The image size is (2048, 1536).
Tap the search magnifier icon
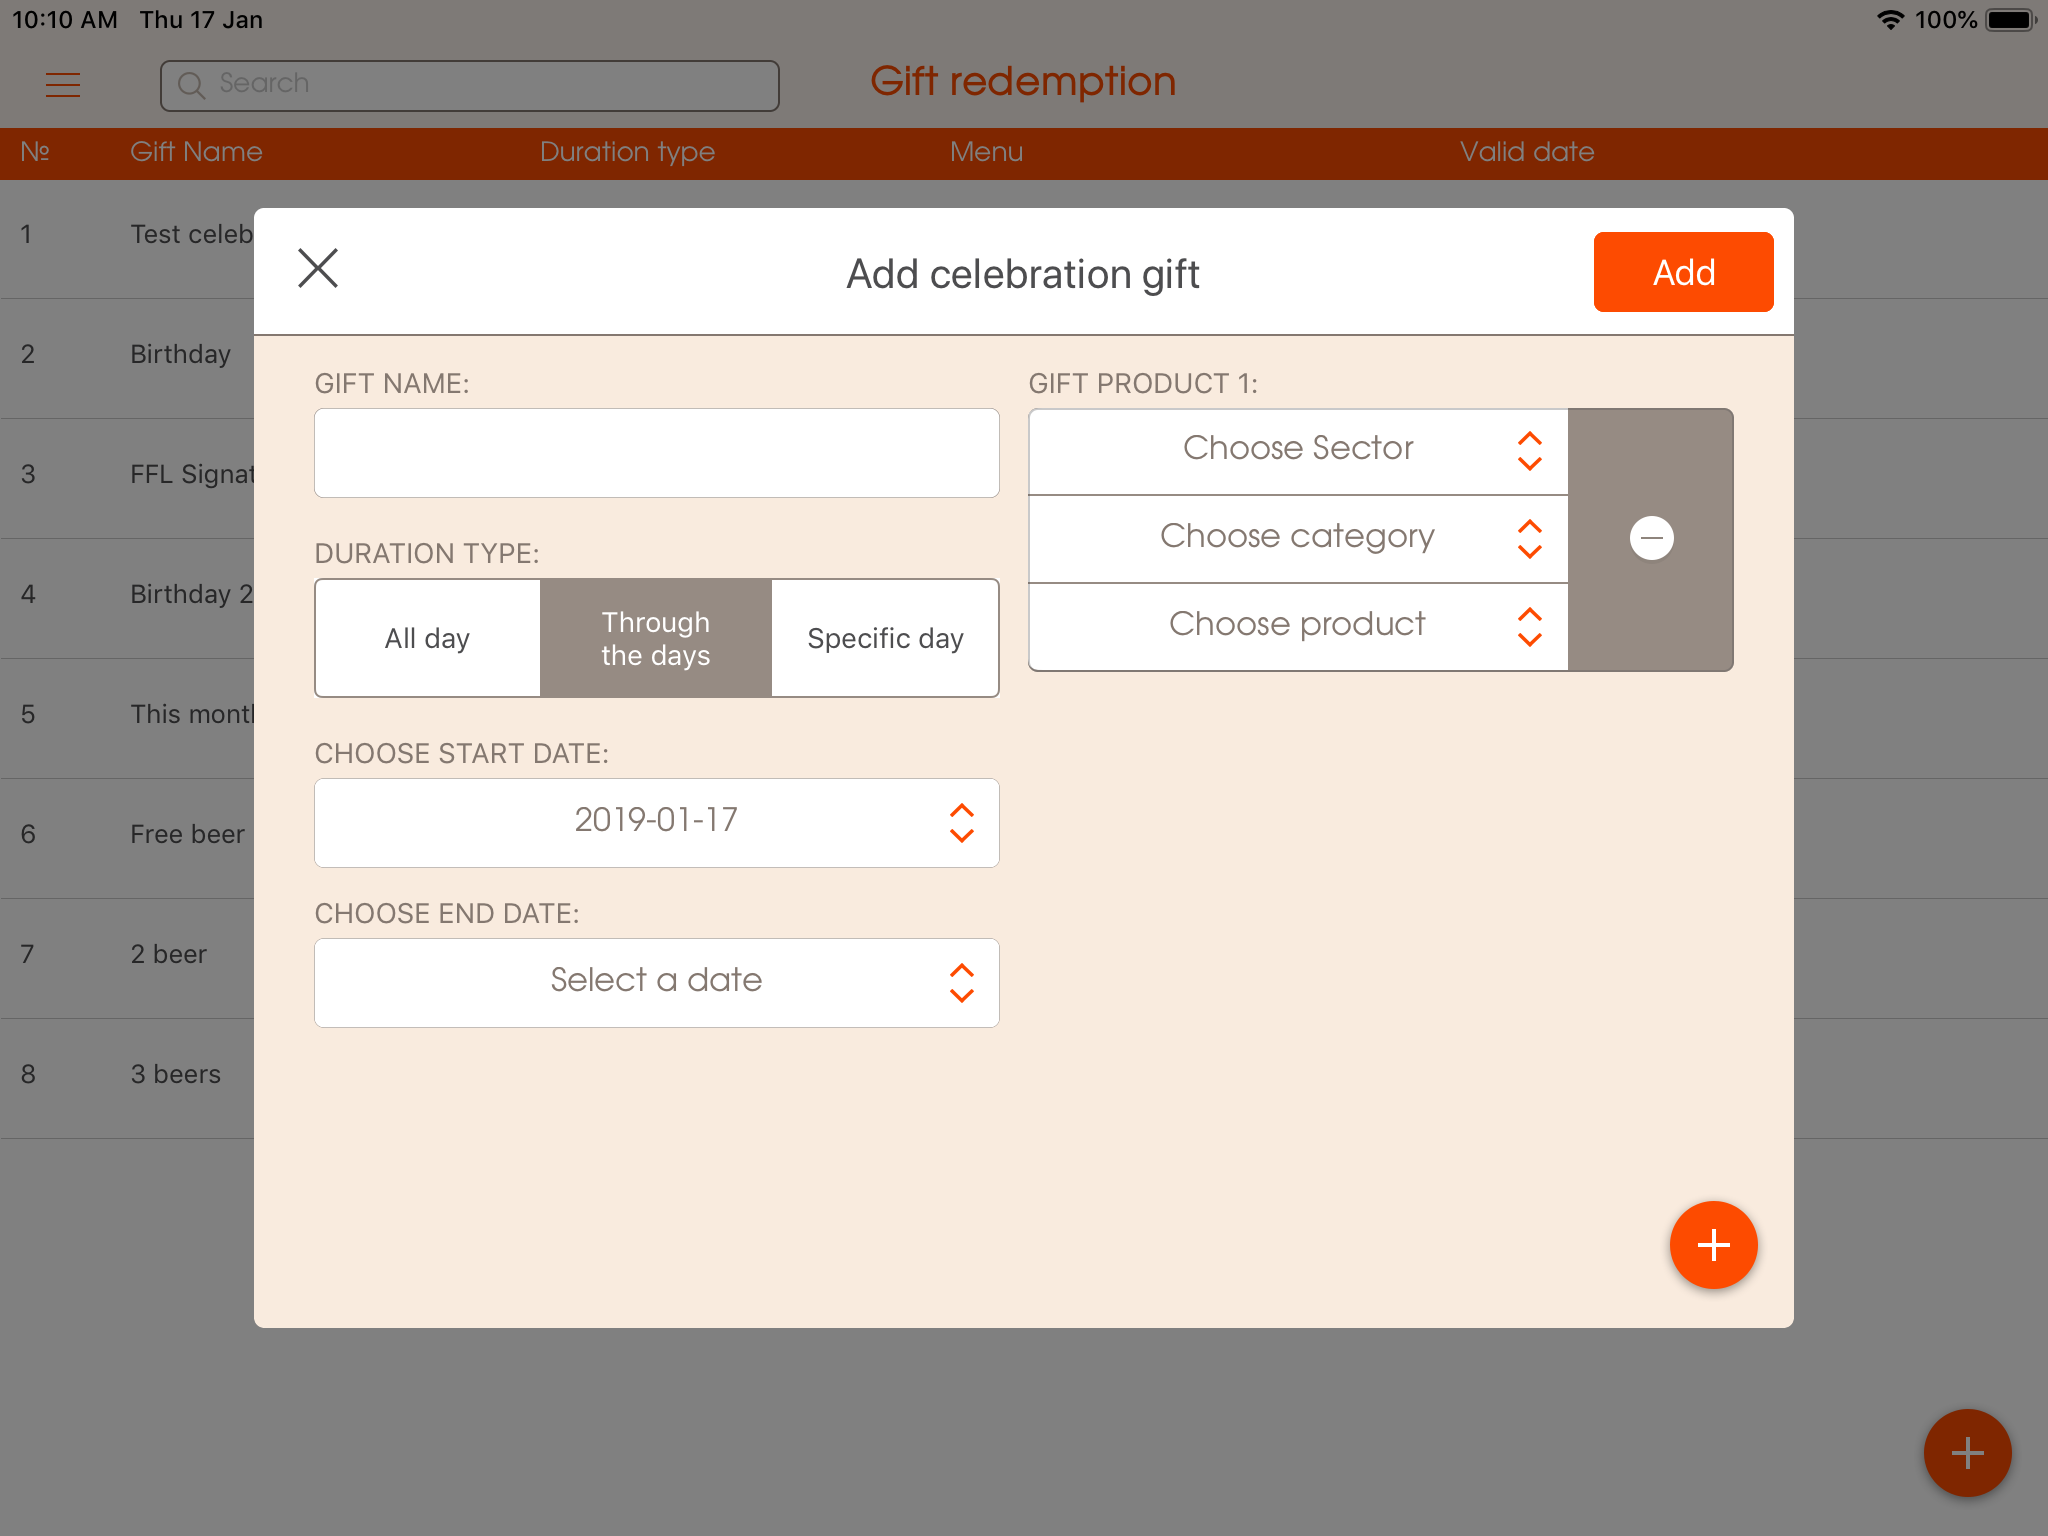click(191, 85)
